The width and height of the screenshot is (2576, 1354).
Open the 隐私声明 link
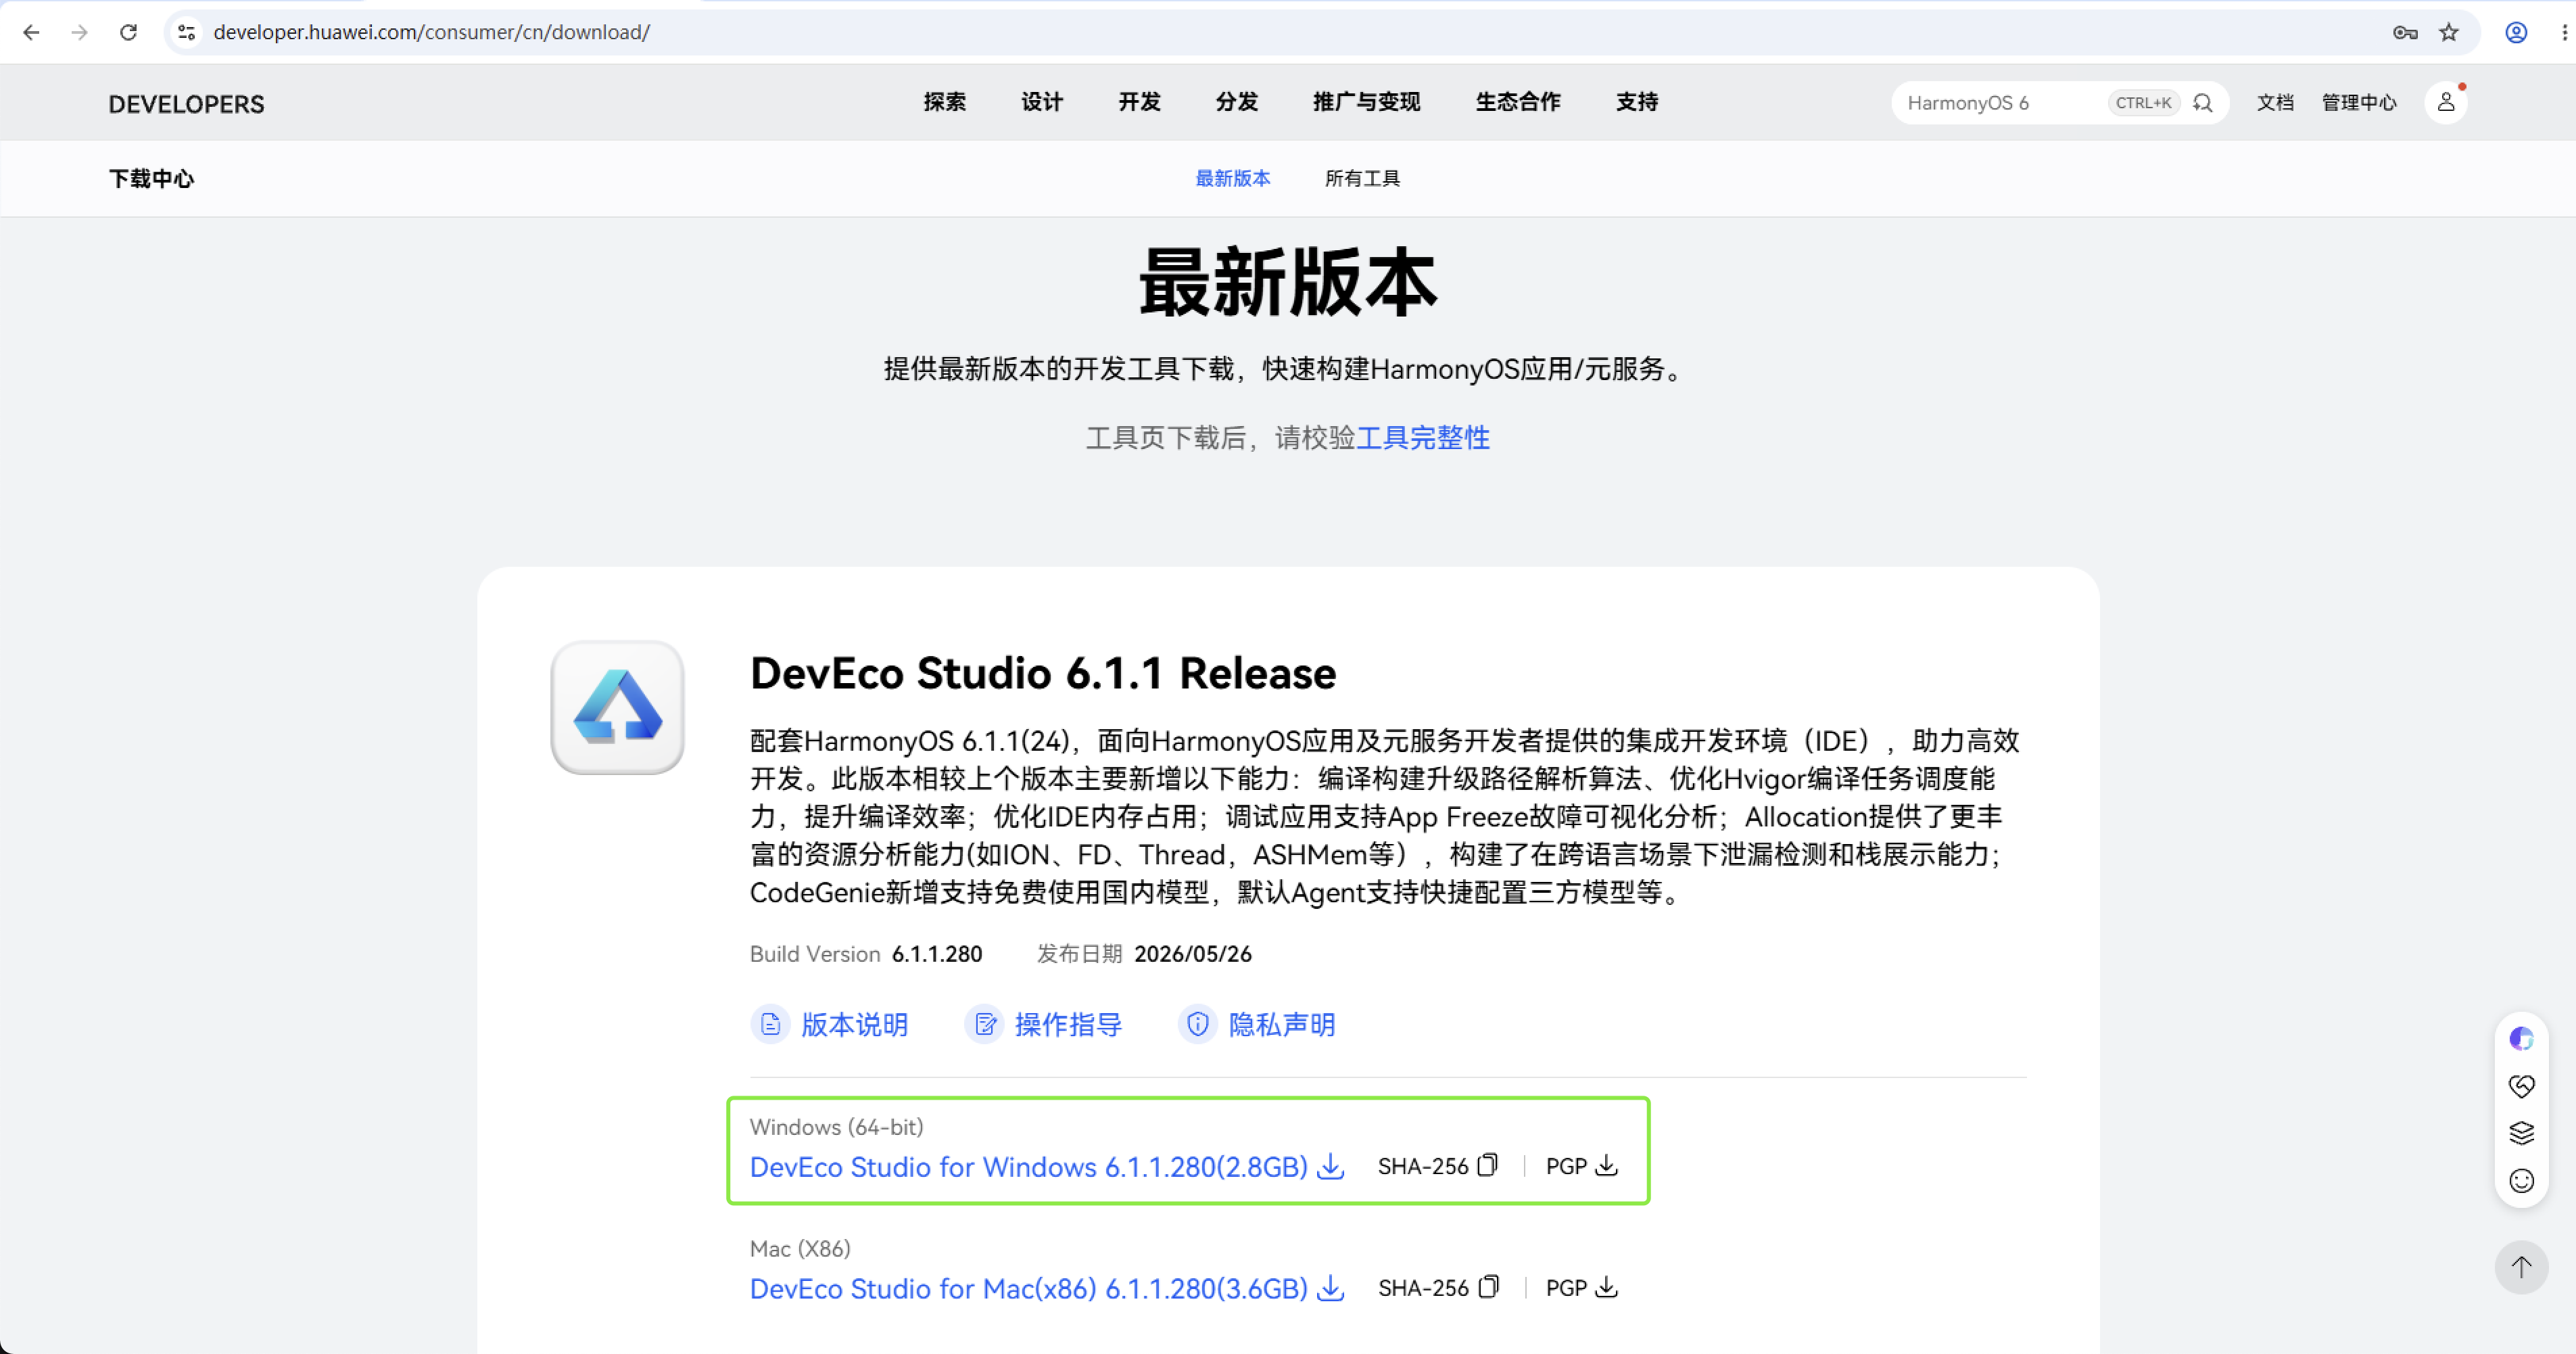click(1281, 1025)
